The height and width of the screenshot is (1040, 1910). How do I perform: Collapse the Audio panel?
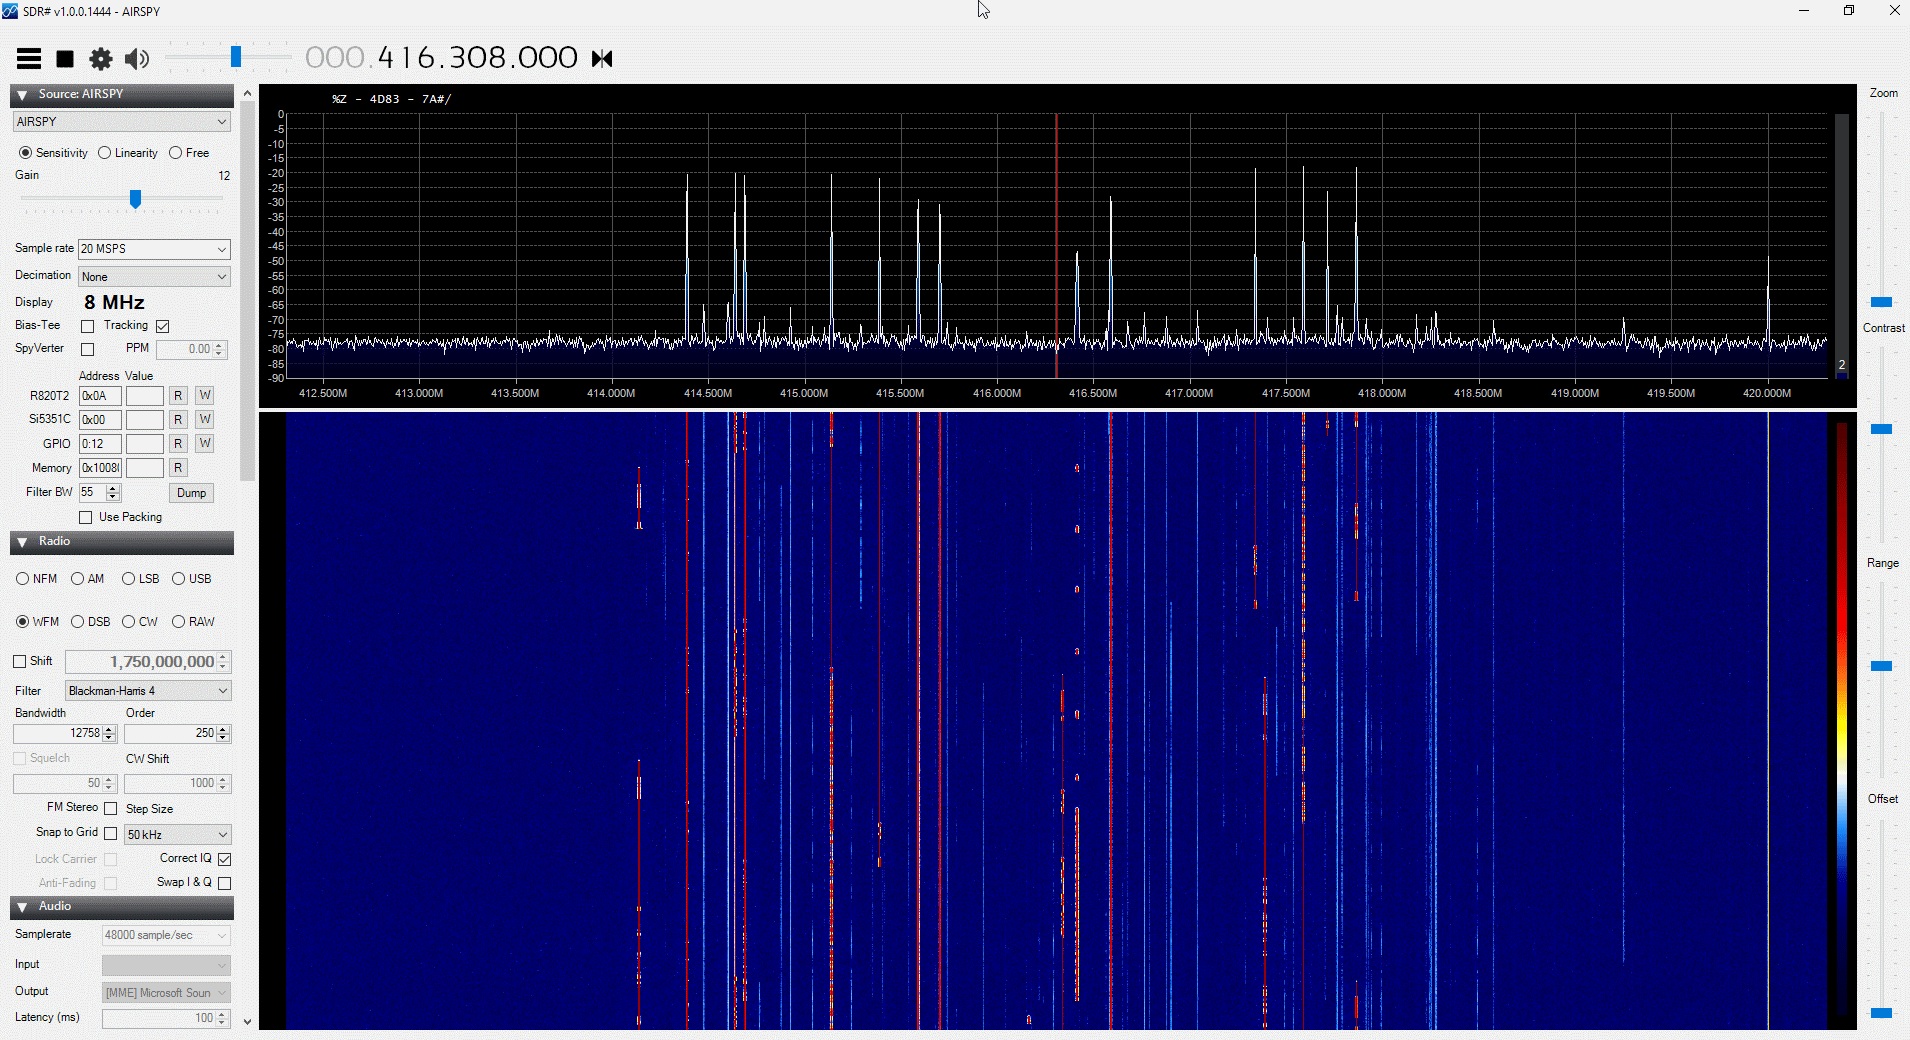[x=22, y=907]
